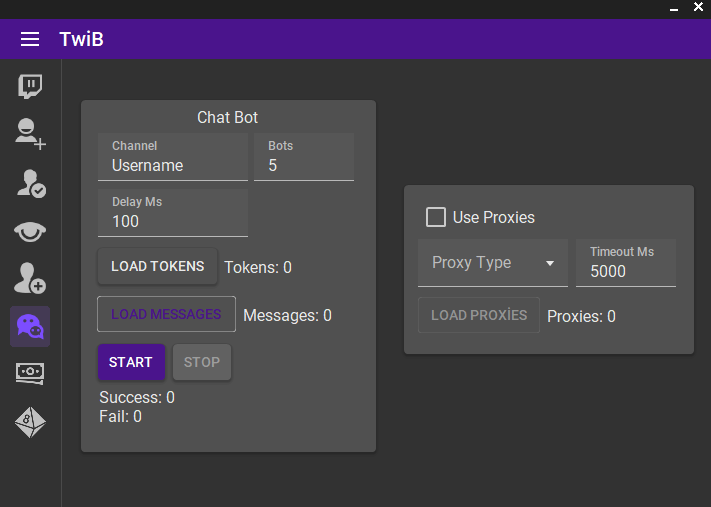Image resolution: width=711 pixels, height=507 pixels.
Task: Click the LOAD TOKENS button
Action: [x=157, y=267]
